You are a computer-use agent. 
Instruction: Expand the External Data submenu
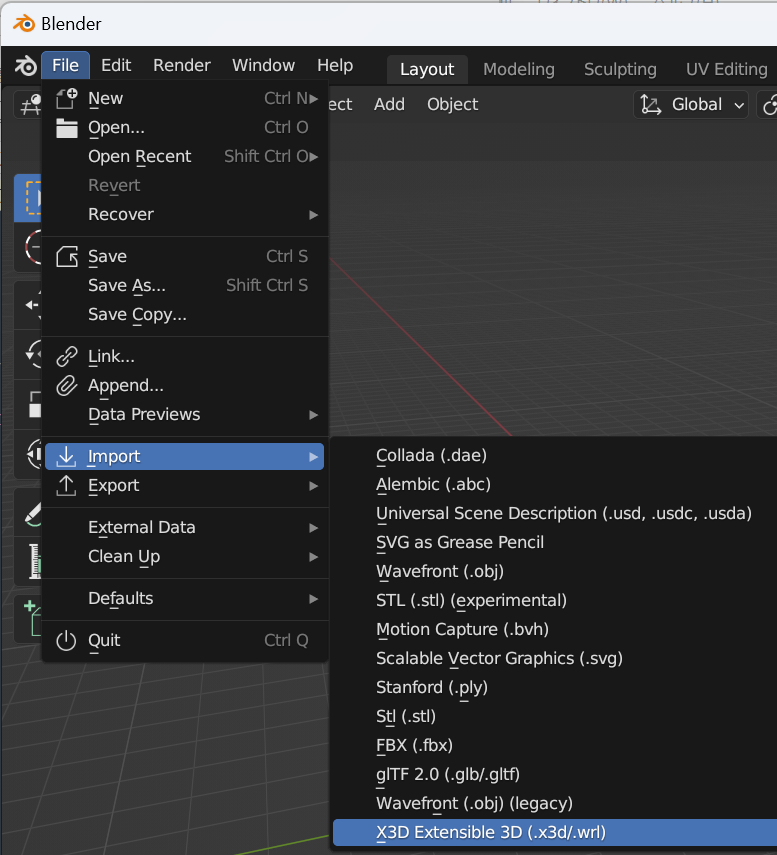click(185, 527)
